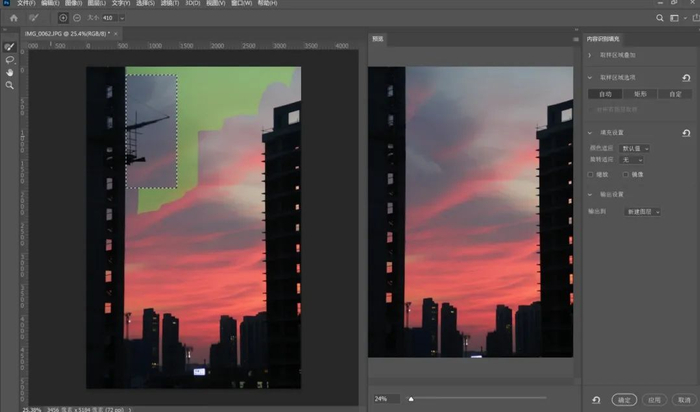Viewport: 700px width, 412px height.
Task: Reset the 填充设置 section with its arrow icon
Action: (x=686, y=132)
